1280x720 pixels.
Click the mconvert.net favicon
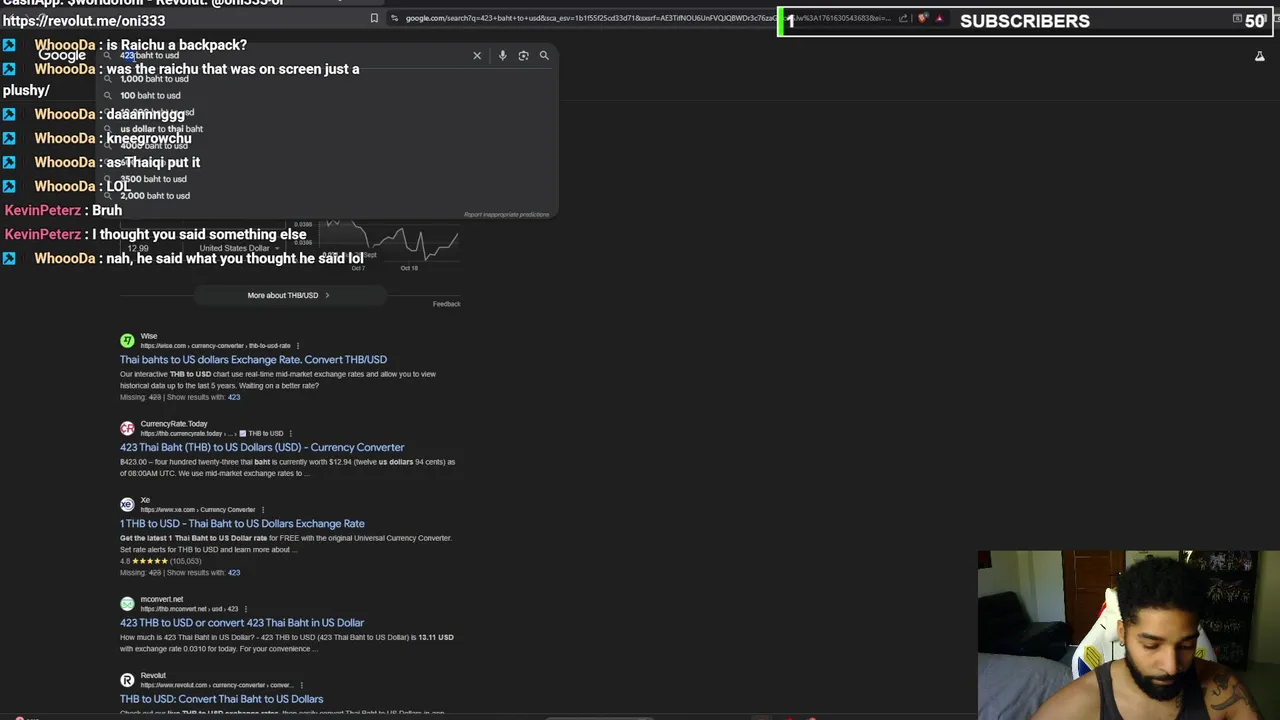(127, 604)
